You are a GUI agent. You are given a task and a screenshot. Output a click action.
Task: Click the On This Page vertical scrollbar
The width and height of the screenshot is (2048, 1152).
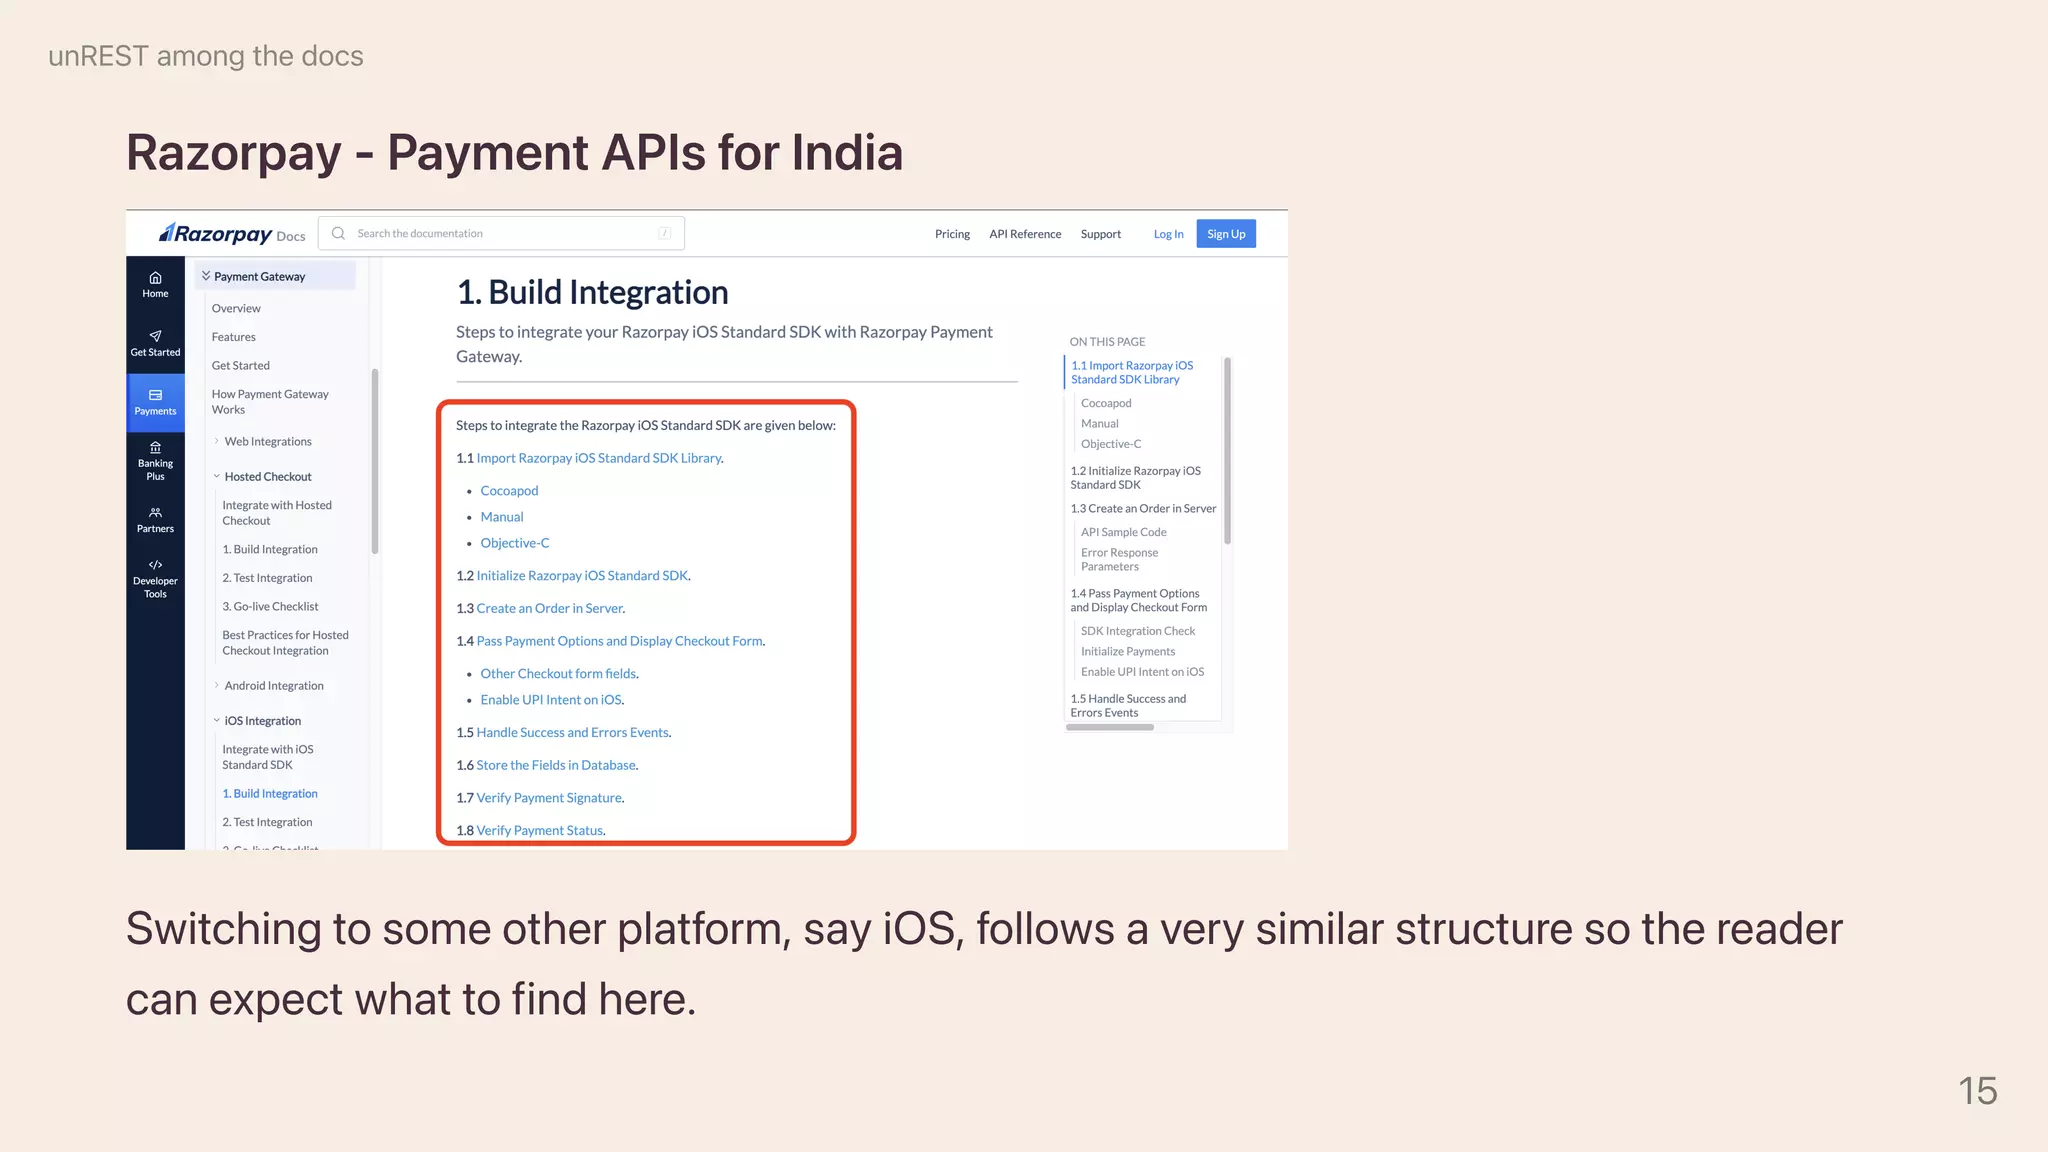pos(1227,451)
